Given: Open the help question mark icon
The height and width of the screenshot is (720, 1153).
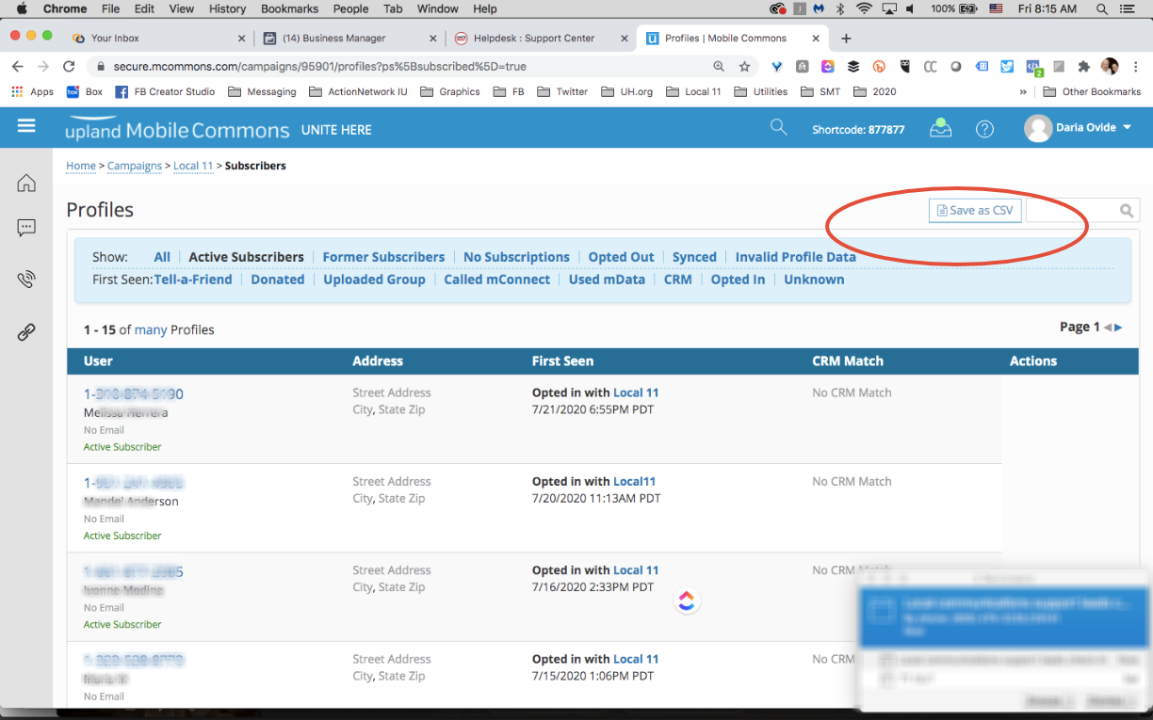Looking at the screenshot, I should click(985, 129).
